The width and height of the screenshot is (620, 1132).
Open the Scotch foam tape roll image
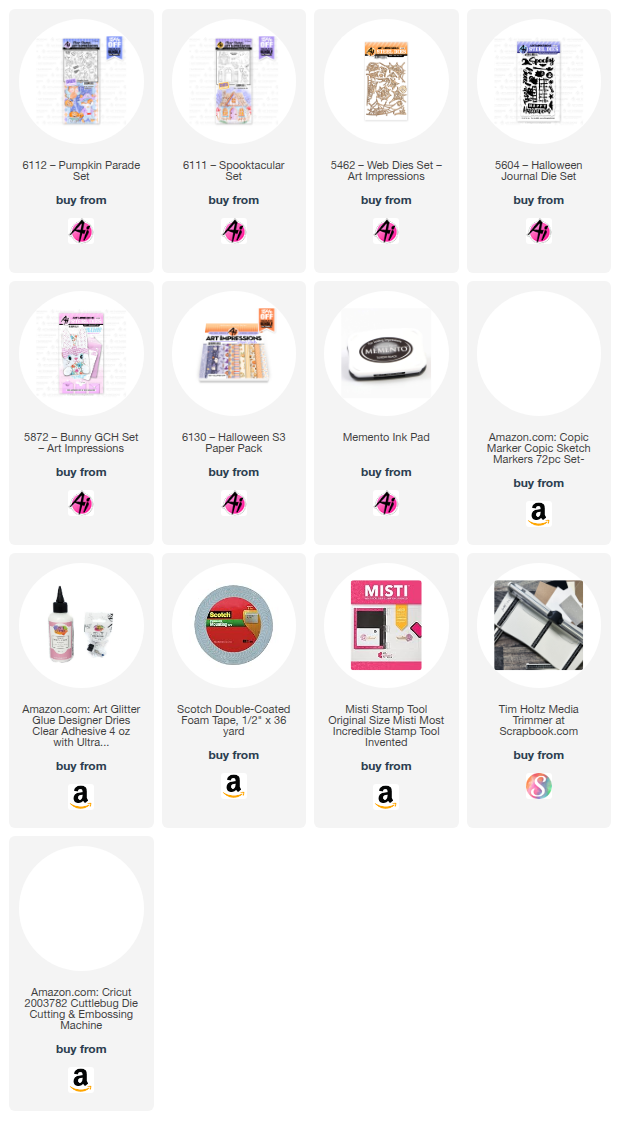pyautogui.click(x=233, y=625)
